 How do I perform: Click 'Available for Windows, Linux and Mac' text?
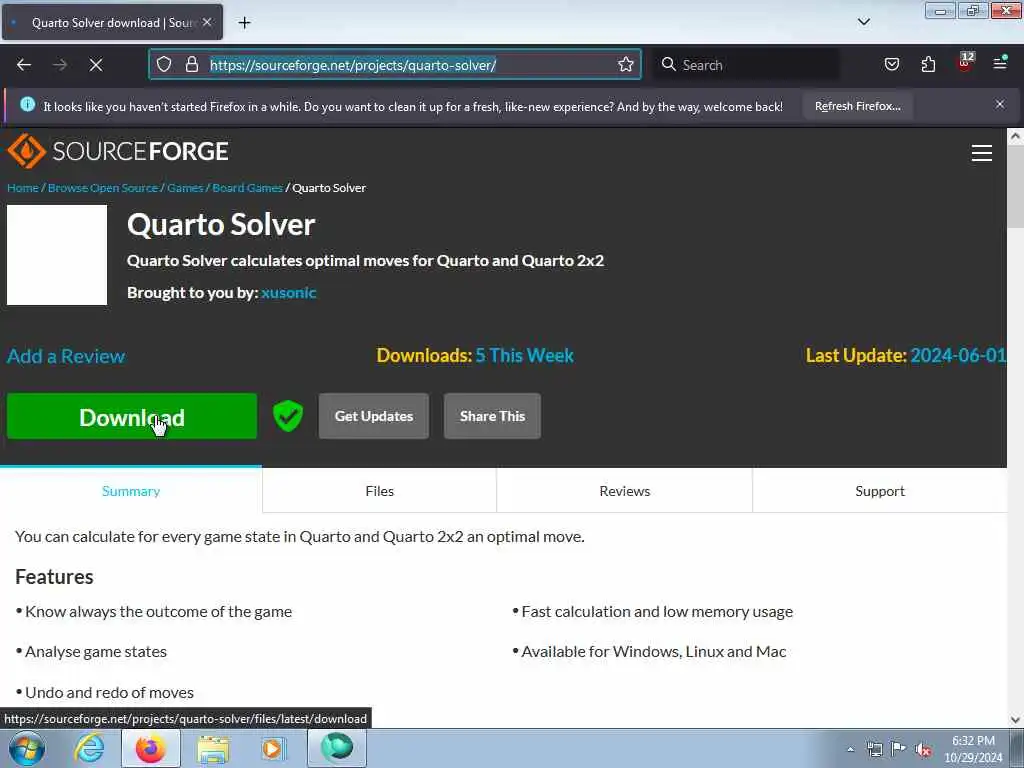point(654,652)
